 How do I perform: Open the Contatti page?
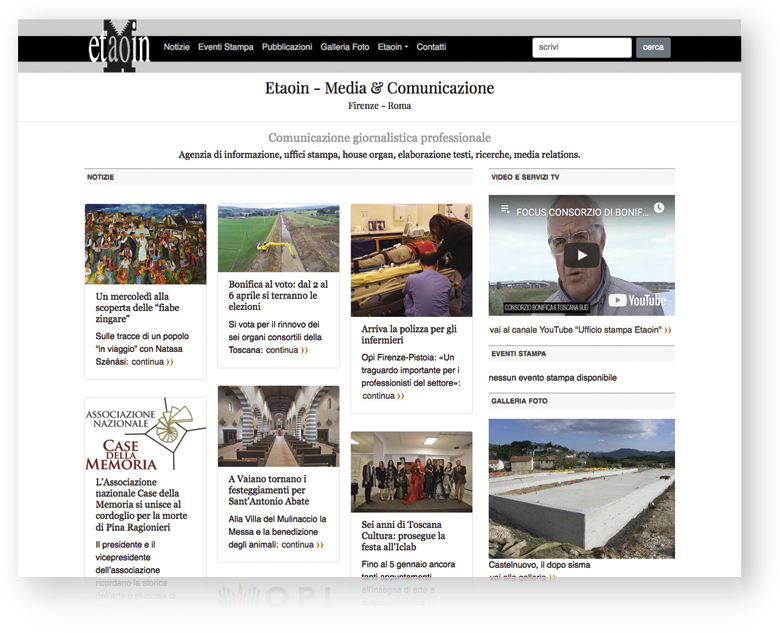(x=431, y=47)
